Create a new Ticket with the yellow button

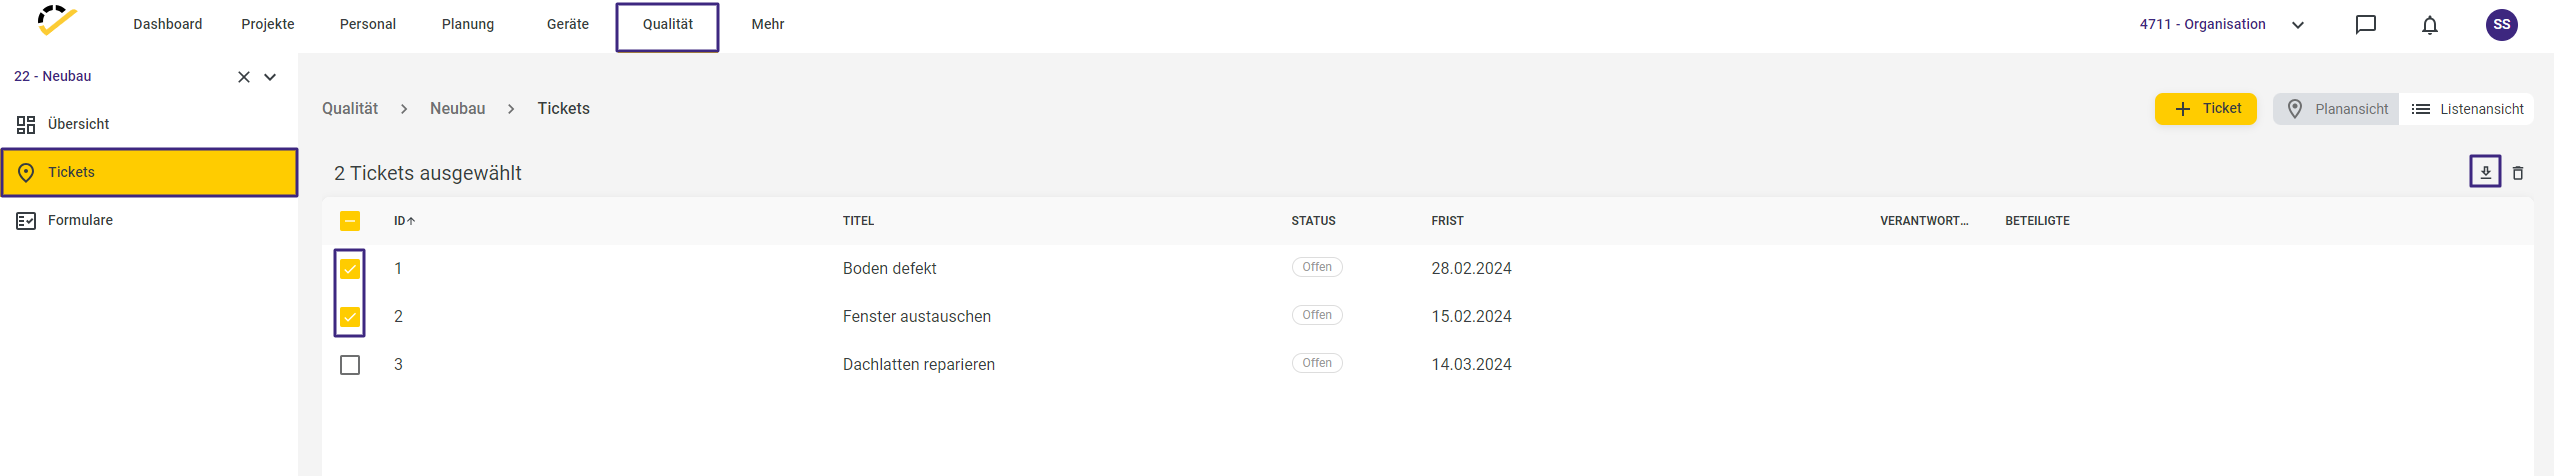click(2206, 109)
